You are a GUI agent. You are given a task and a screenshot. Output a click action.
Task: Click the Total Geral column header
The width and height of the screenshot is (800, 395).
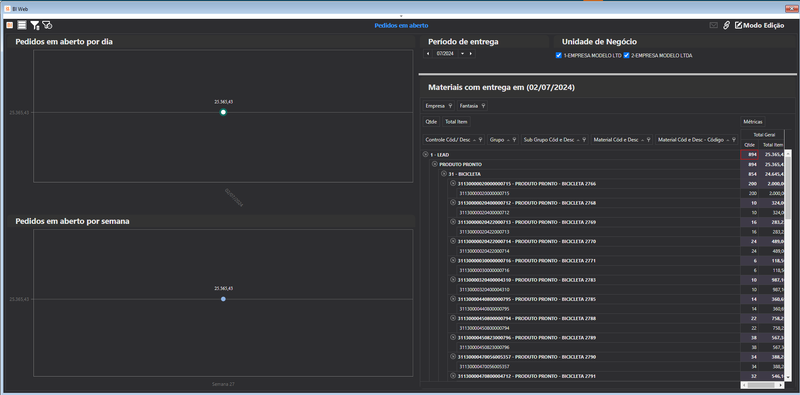[x=764, y=135]
